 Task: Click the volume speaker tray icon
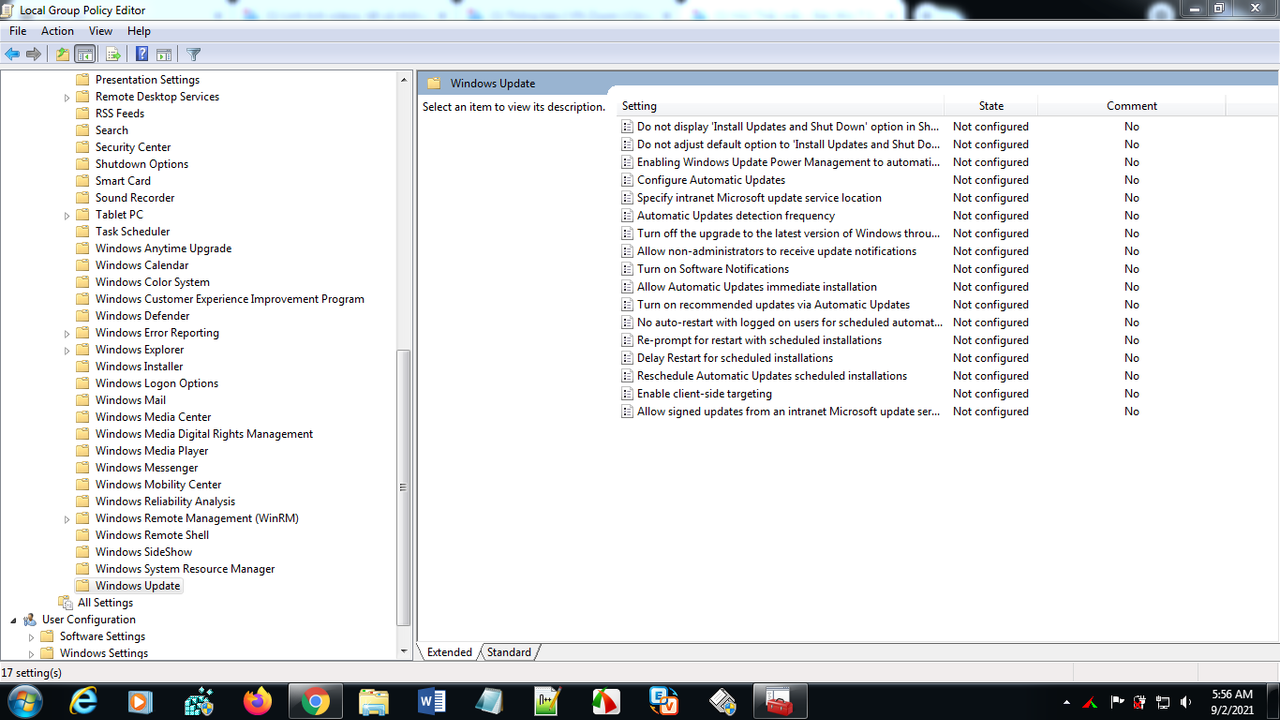[1186, 702]
